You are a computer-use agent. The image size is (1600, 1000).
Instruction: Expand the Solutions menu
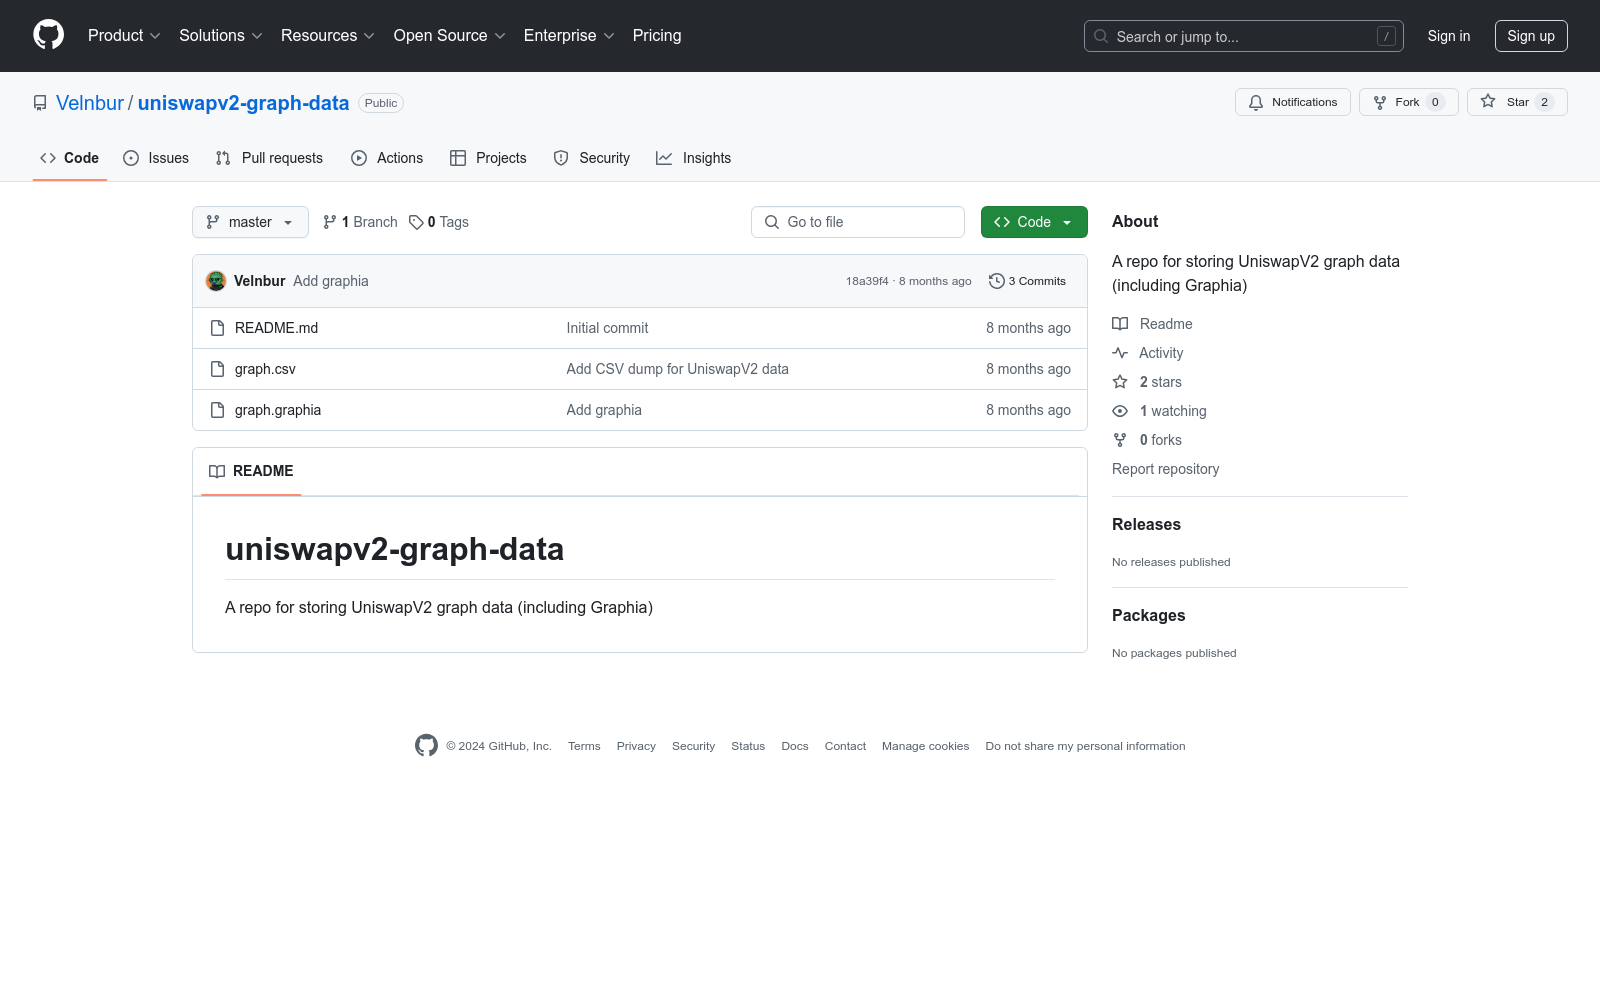[221, 36]
